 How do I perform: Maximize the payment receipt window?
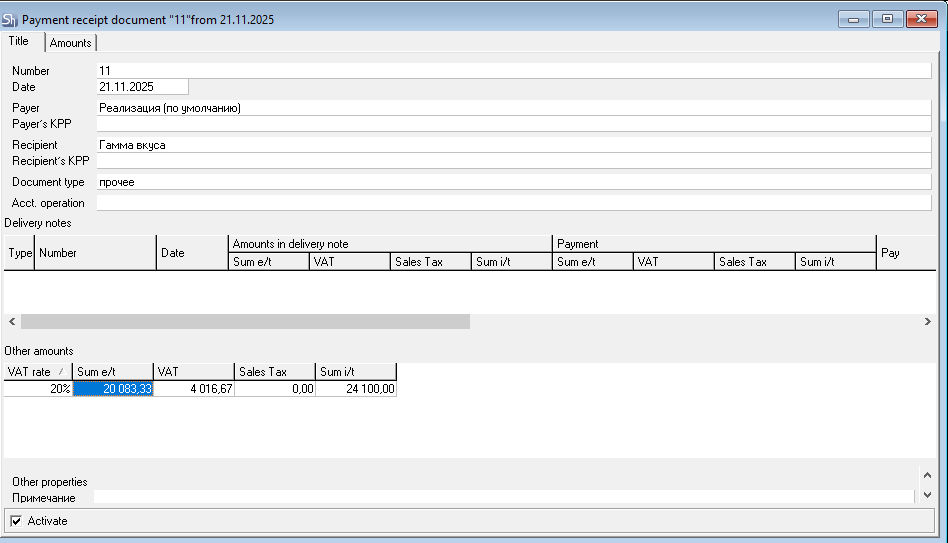pyautogui.click(x=886, y=19)
